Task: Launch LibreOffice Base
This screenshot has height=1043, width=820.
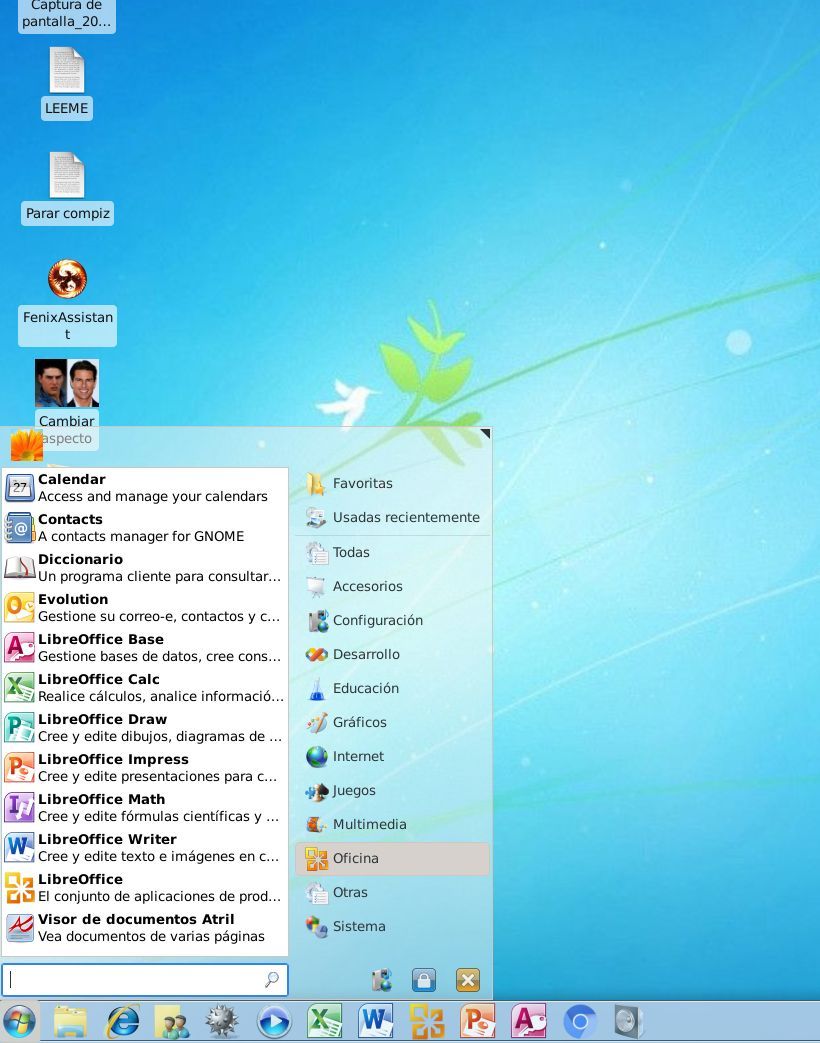Action: click(x=145, y=647)
